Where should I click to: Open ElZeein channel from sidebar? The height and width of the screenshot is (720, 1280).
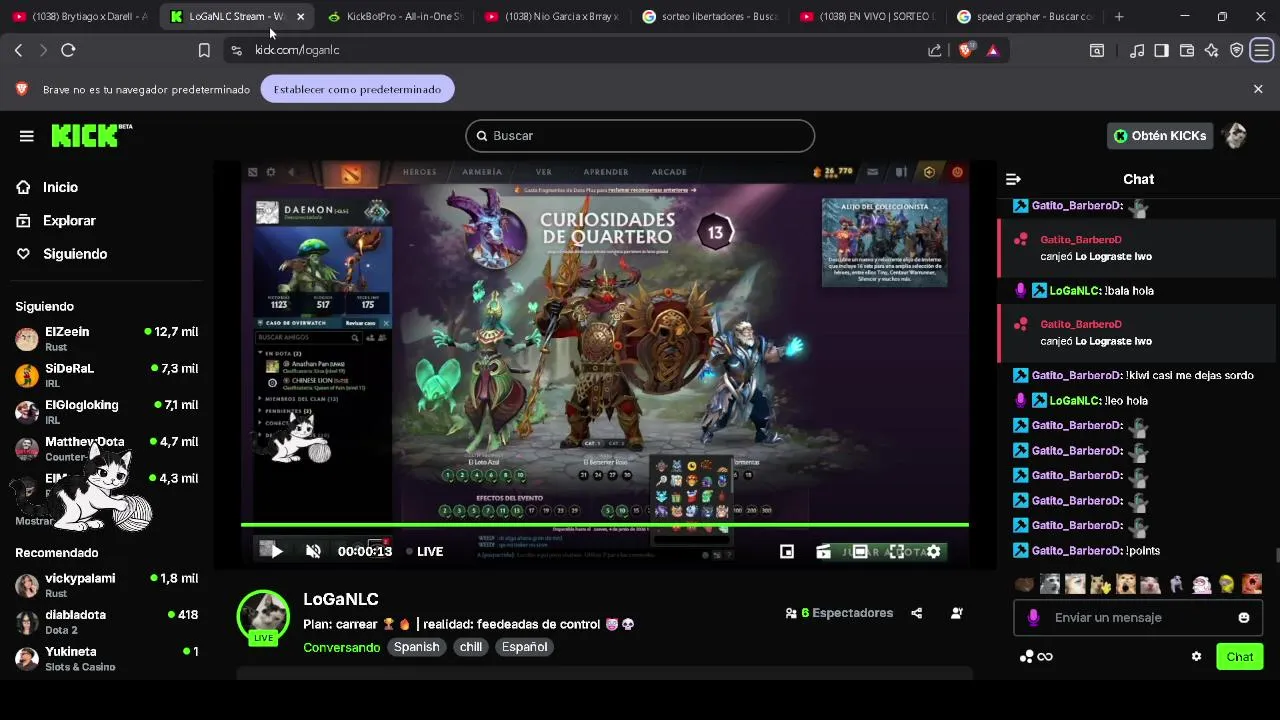point(106,339)
